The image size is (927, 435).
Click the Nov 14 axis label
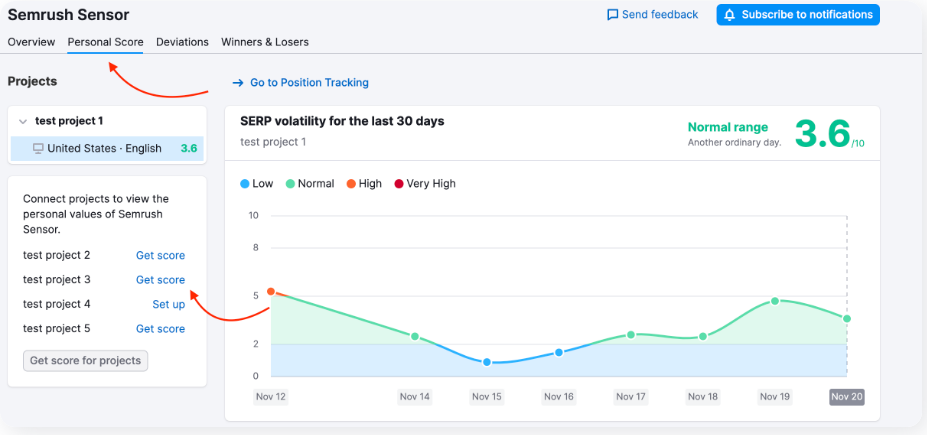(415, 397)
